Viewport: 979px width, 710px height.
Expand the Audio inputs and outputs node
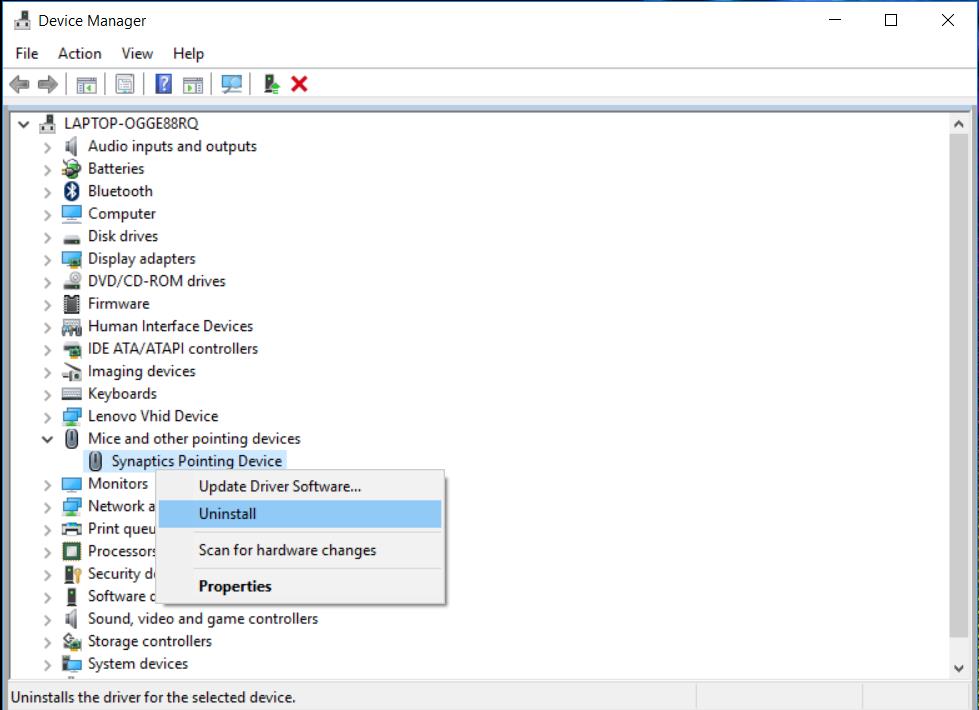pyautogui.click(x=47, y=147)
